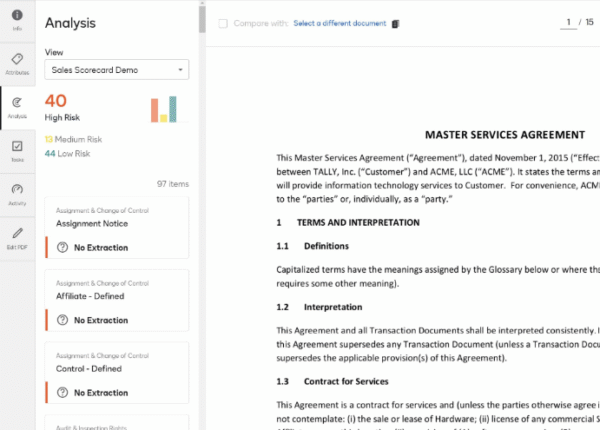Open the Info sidebar panel
Screen dimensions: 600x430
coord(17,22)
